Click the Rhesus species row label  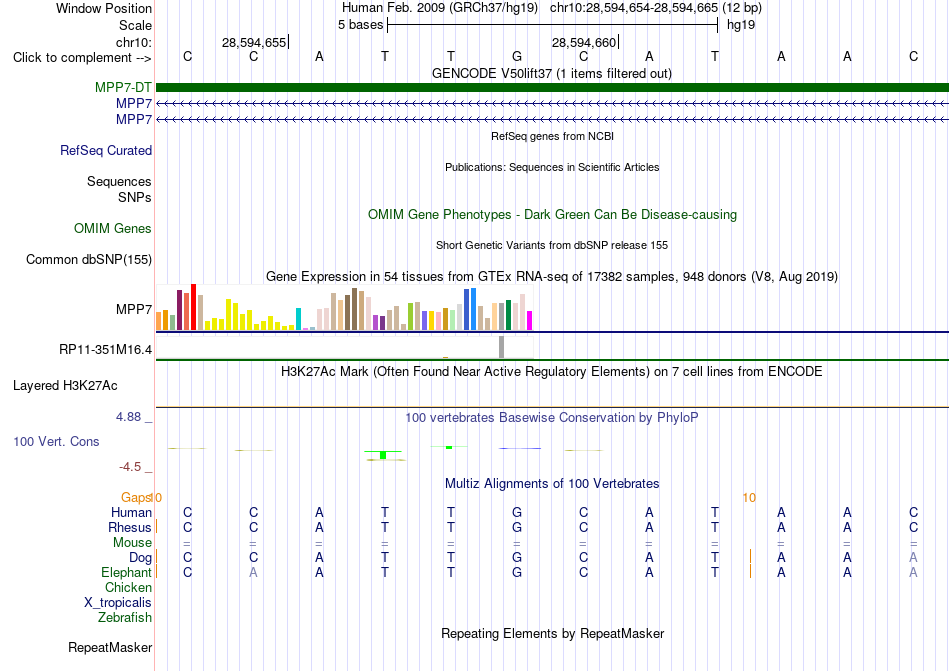pyautogui.click(x=130, y=527)
